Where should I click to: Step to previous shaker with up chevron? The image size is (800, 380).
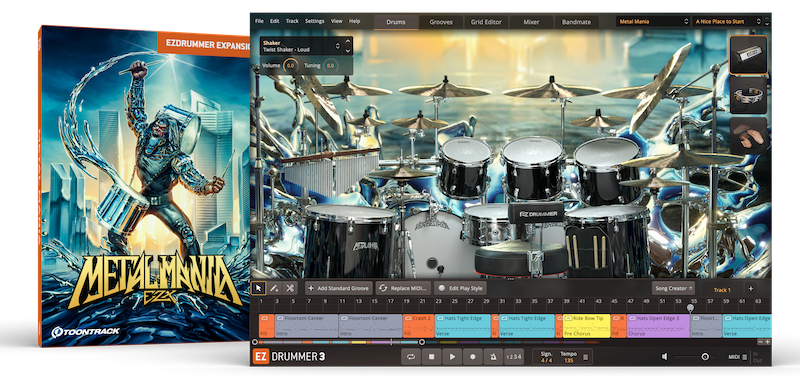click(x=348, y=42)
